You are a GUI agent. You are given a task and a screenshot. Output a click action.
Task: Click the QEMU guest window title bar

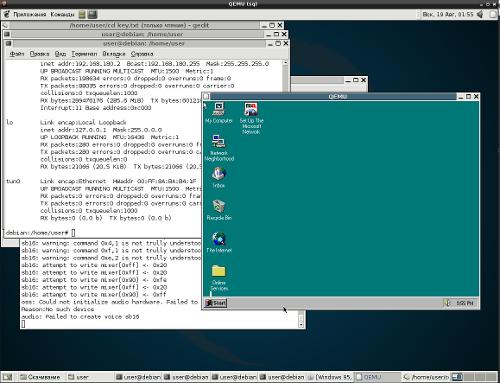tap(337, 96)
